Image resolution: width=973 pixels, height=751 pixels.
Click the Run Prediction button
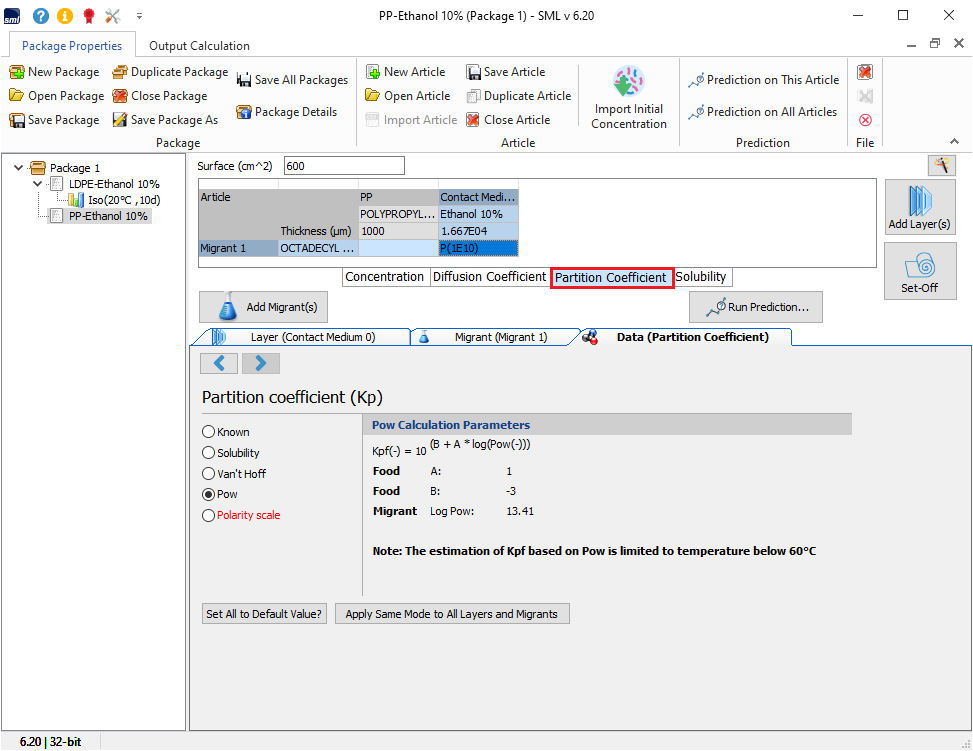pyautogui.click(x=755, y=306)
